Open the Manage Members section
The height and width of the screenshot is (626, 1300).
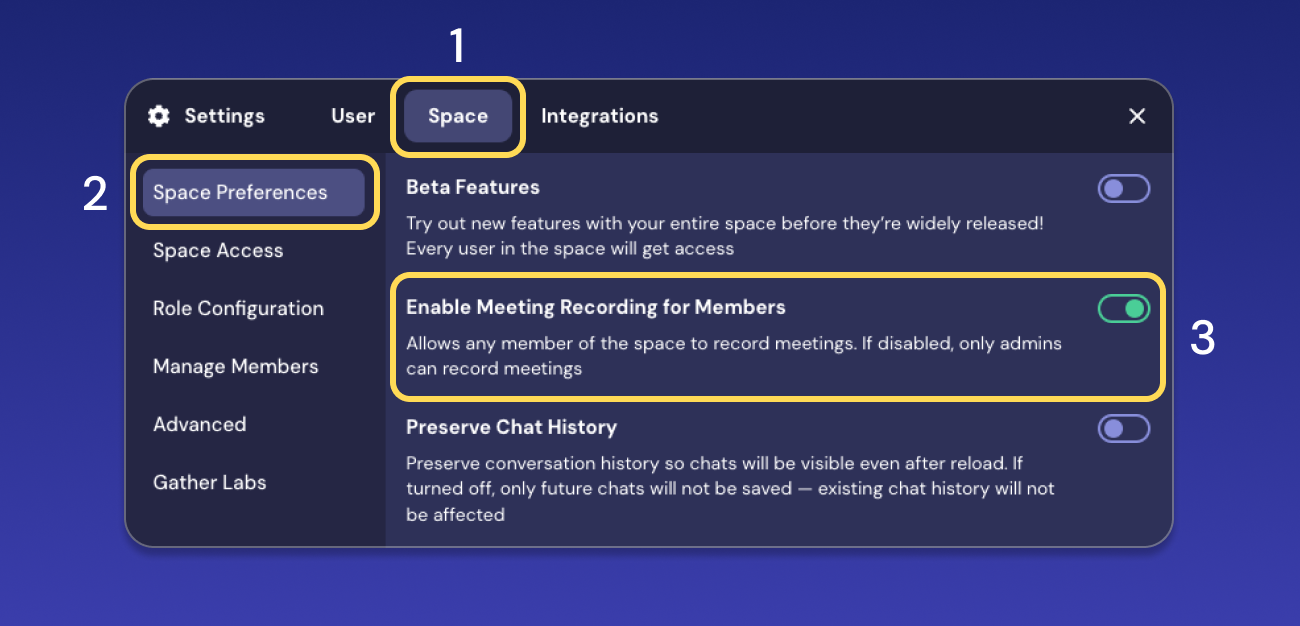click(235, 366)
